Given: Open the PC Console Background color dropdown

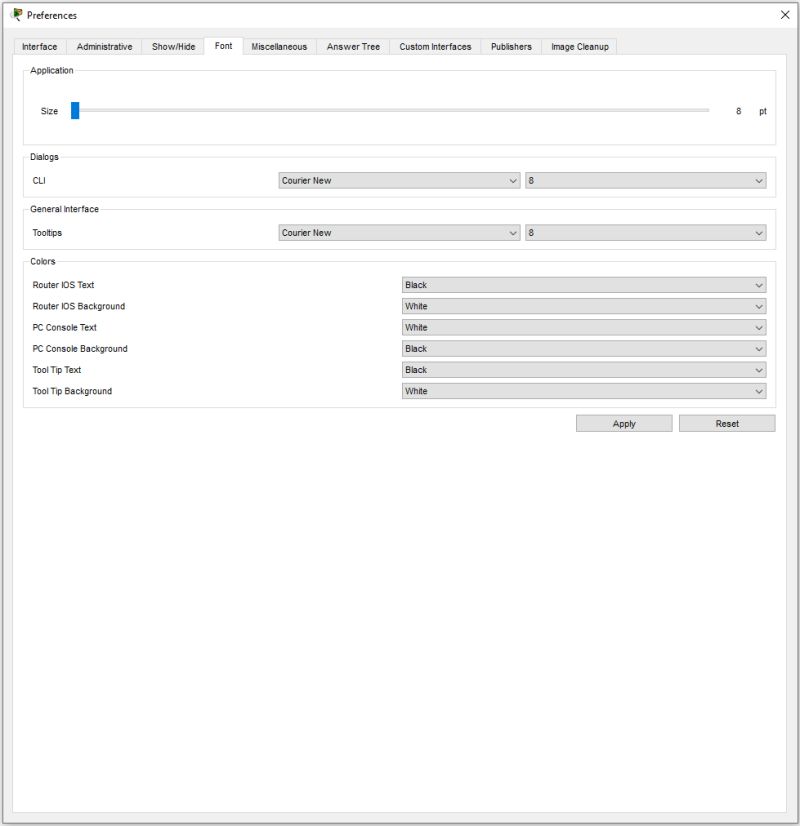Looking at the screenshot, I should coord(585,348).
